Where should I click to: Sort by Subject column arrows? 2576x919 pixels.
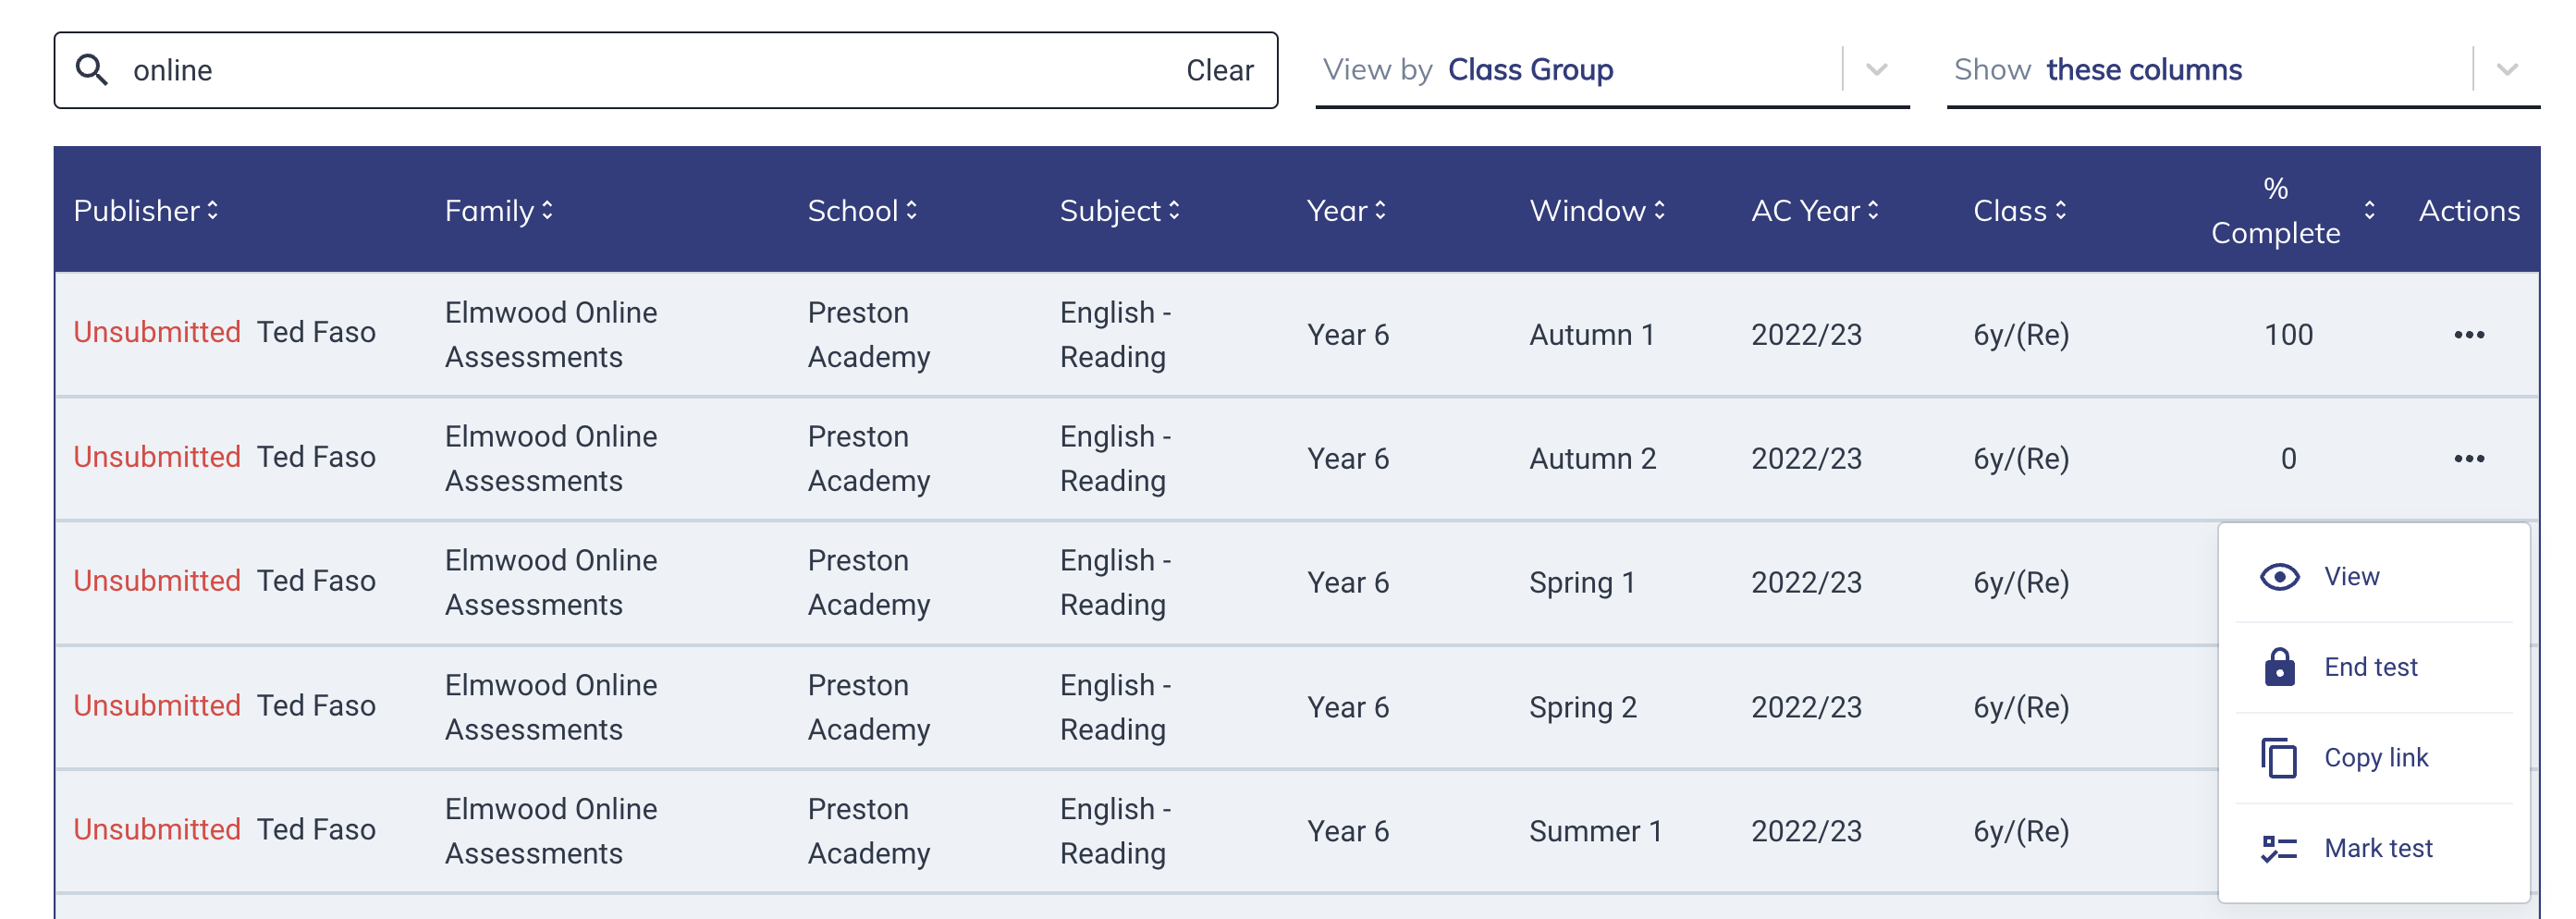(1174, 210)
